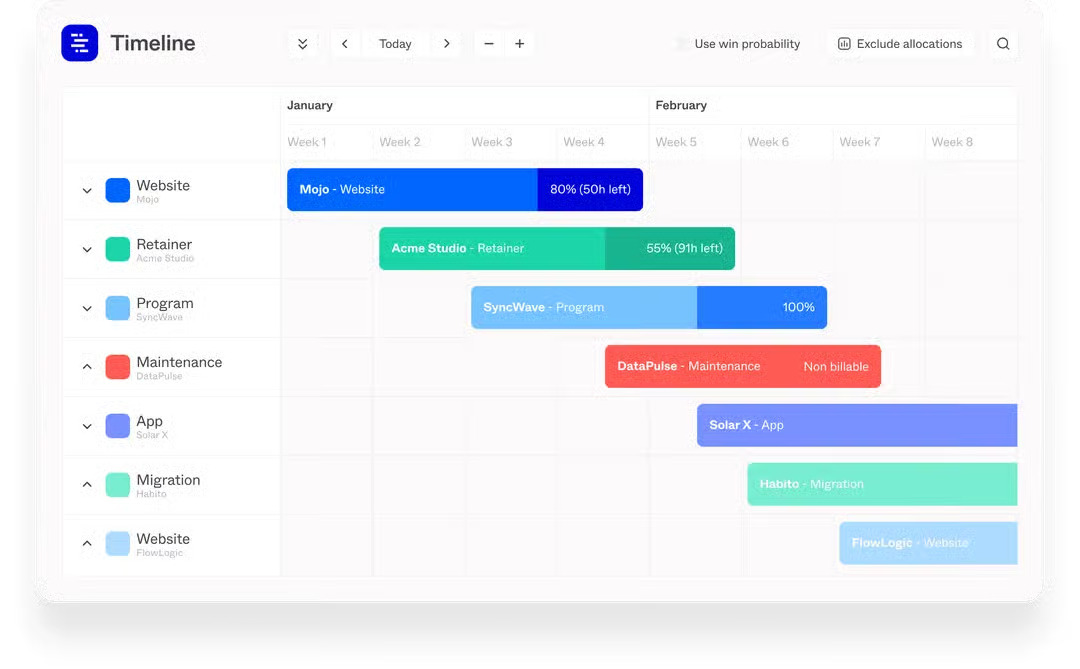The image size is (1080, 669).
Task: Click the Migration project name
Action: [x=168, y=480]
